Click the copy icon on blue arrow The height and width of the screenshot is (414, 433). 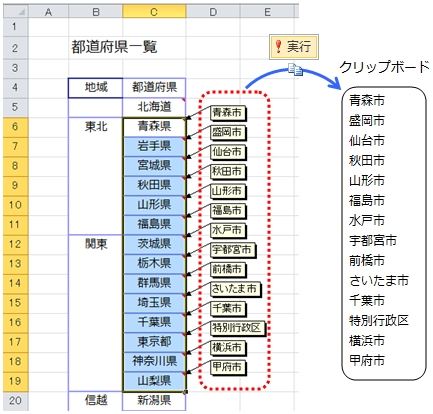click(x=295, y=69)
